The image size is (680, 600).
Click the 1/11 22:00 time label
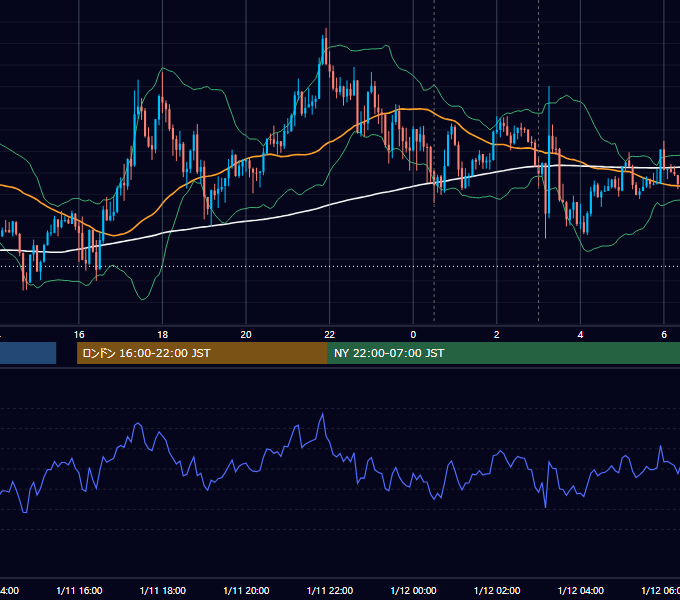pos(330,590)
